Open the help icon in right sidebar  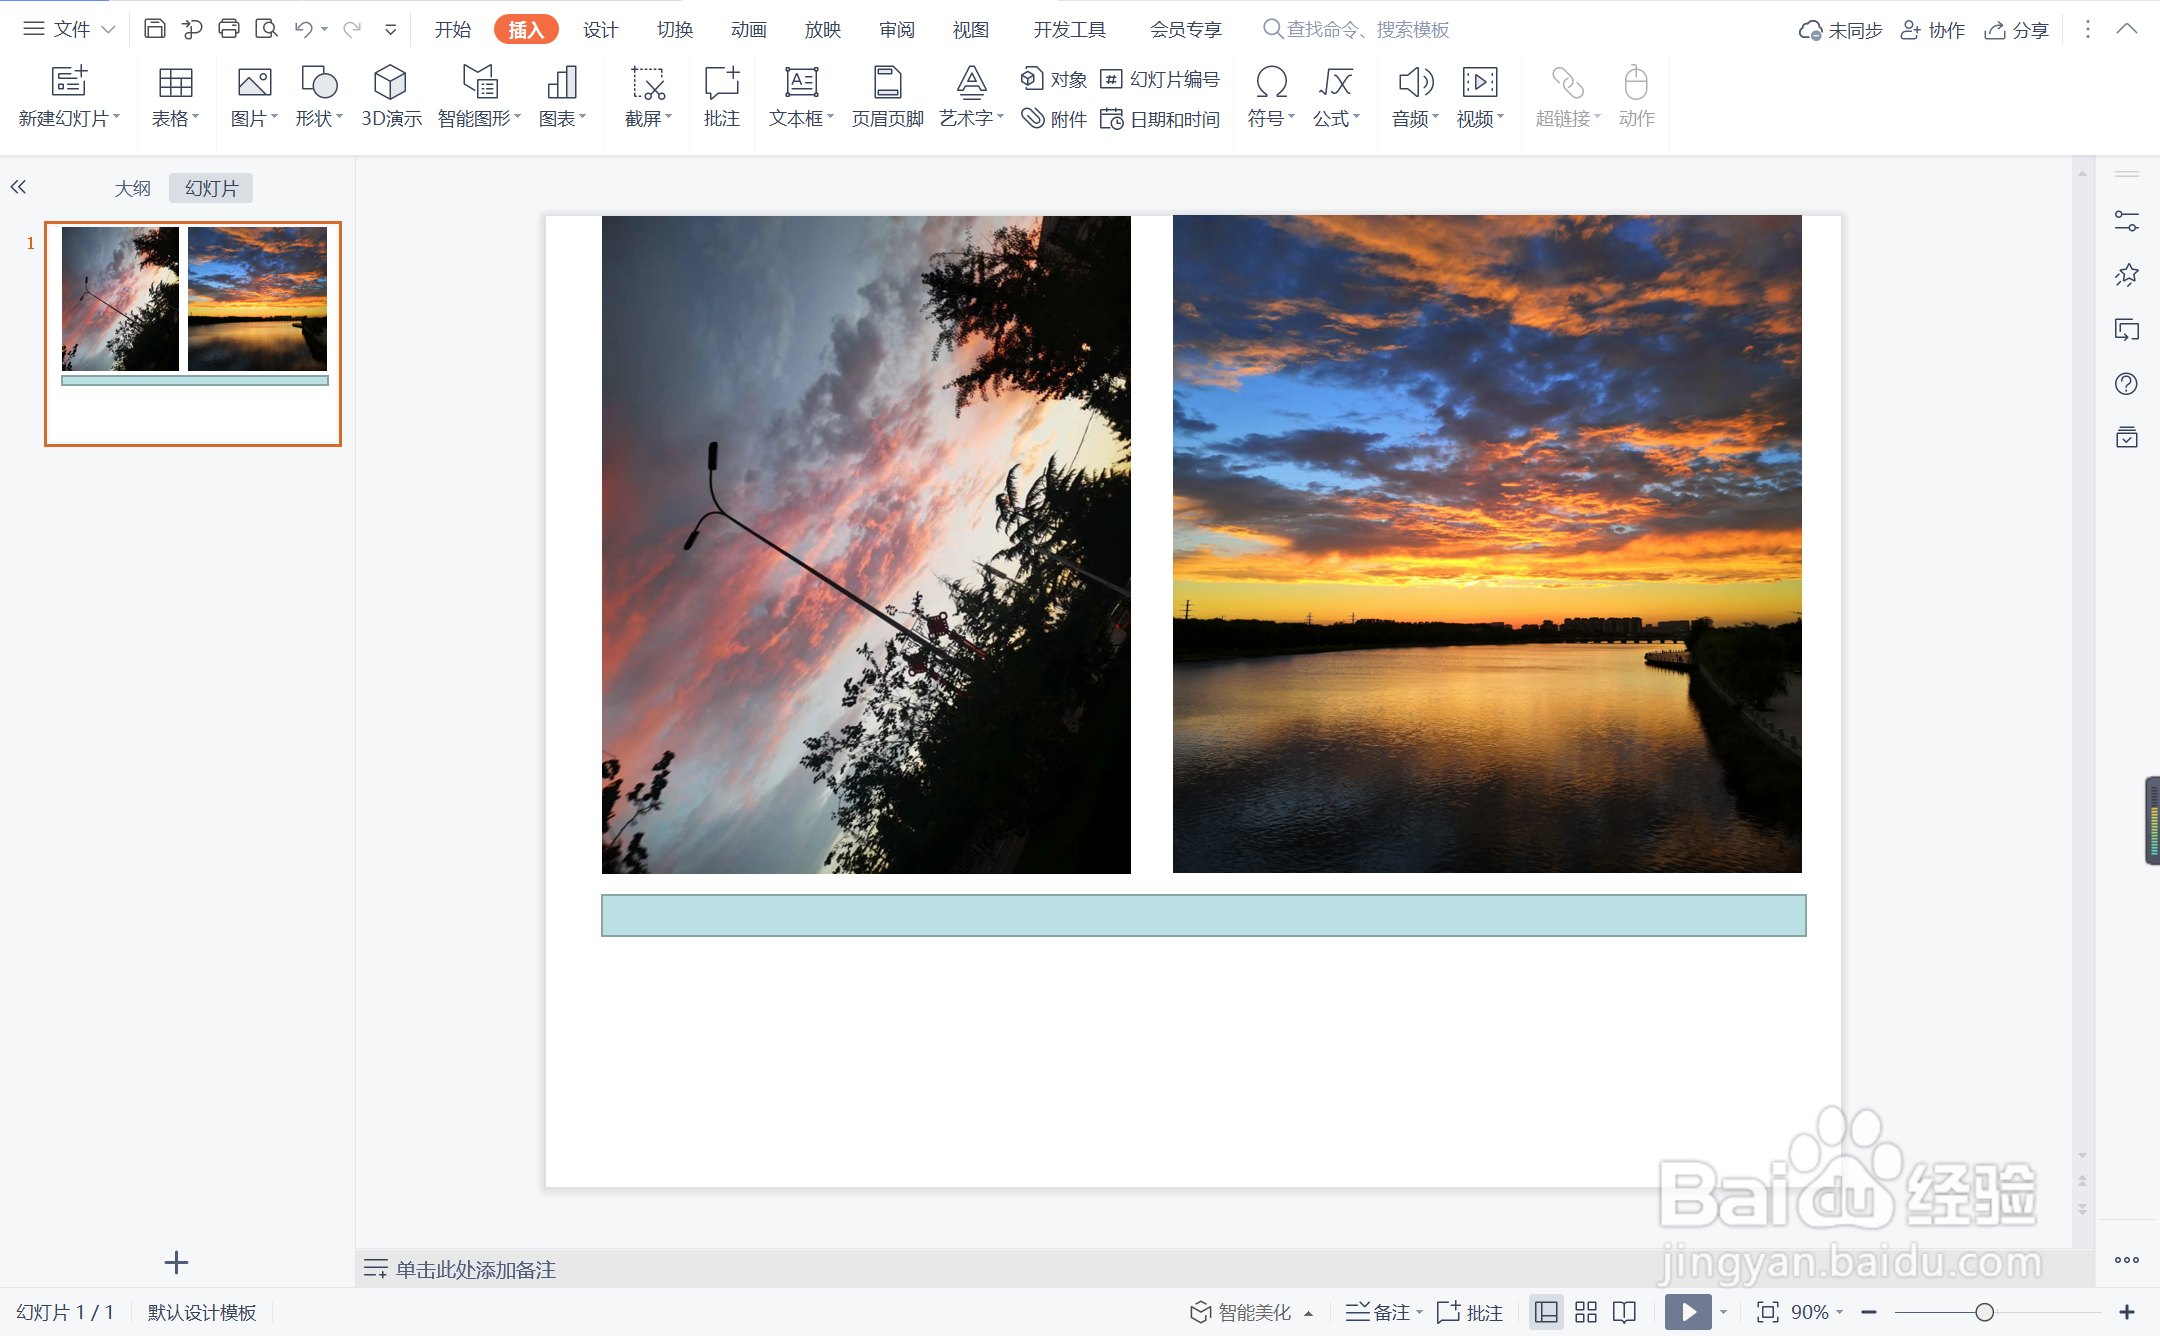click(x=2126, y=384)
